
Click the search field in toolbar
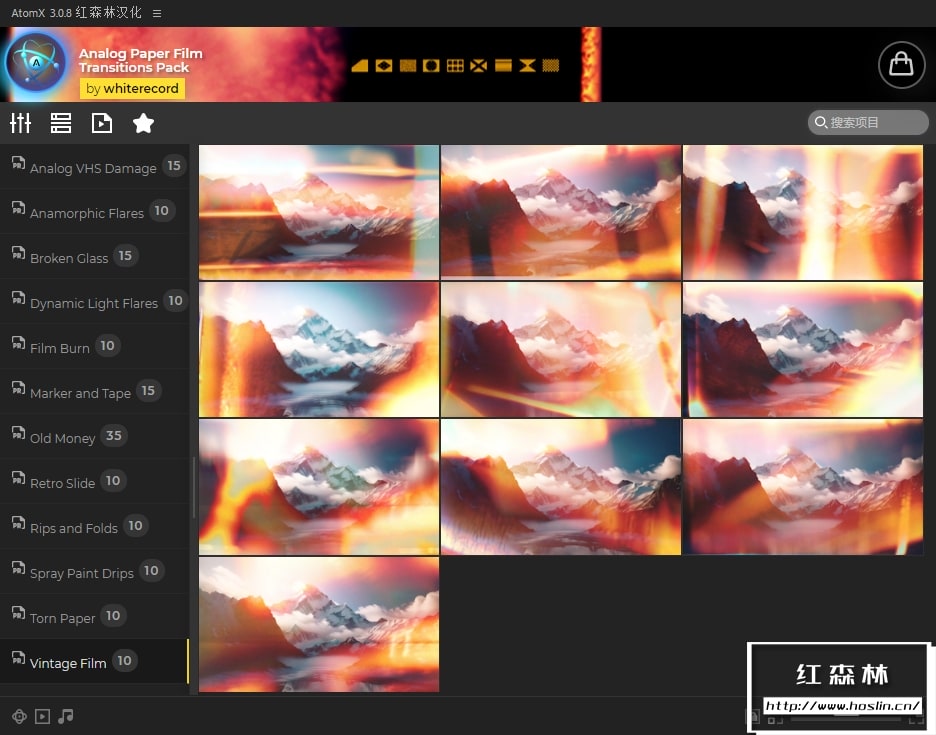[868, 122]
